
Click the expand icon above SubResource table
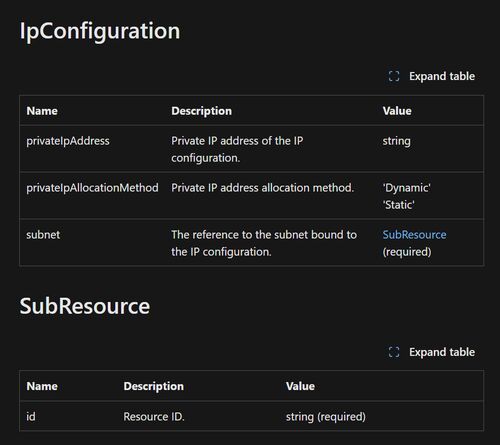(x=394, y=352)
